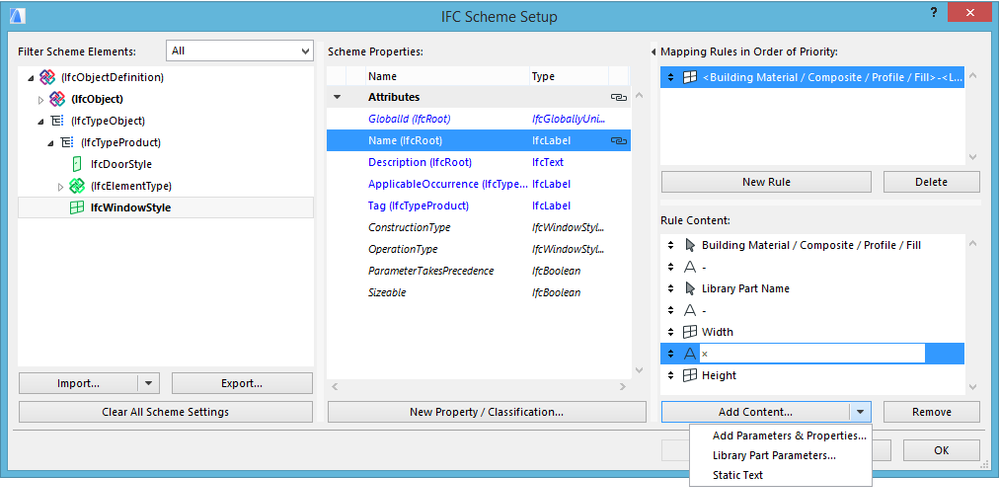Click the IfcObject node icon
999x487 pixels.
(x=57, y=99)
